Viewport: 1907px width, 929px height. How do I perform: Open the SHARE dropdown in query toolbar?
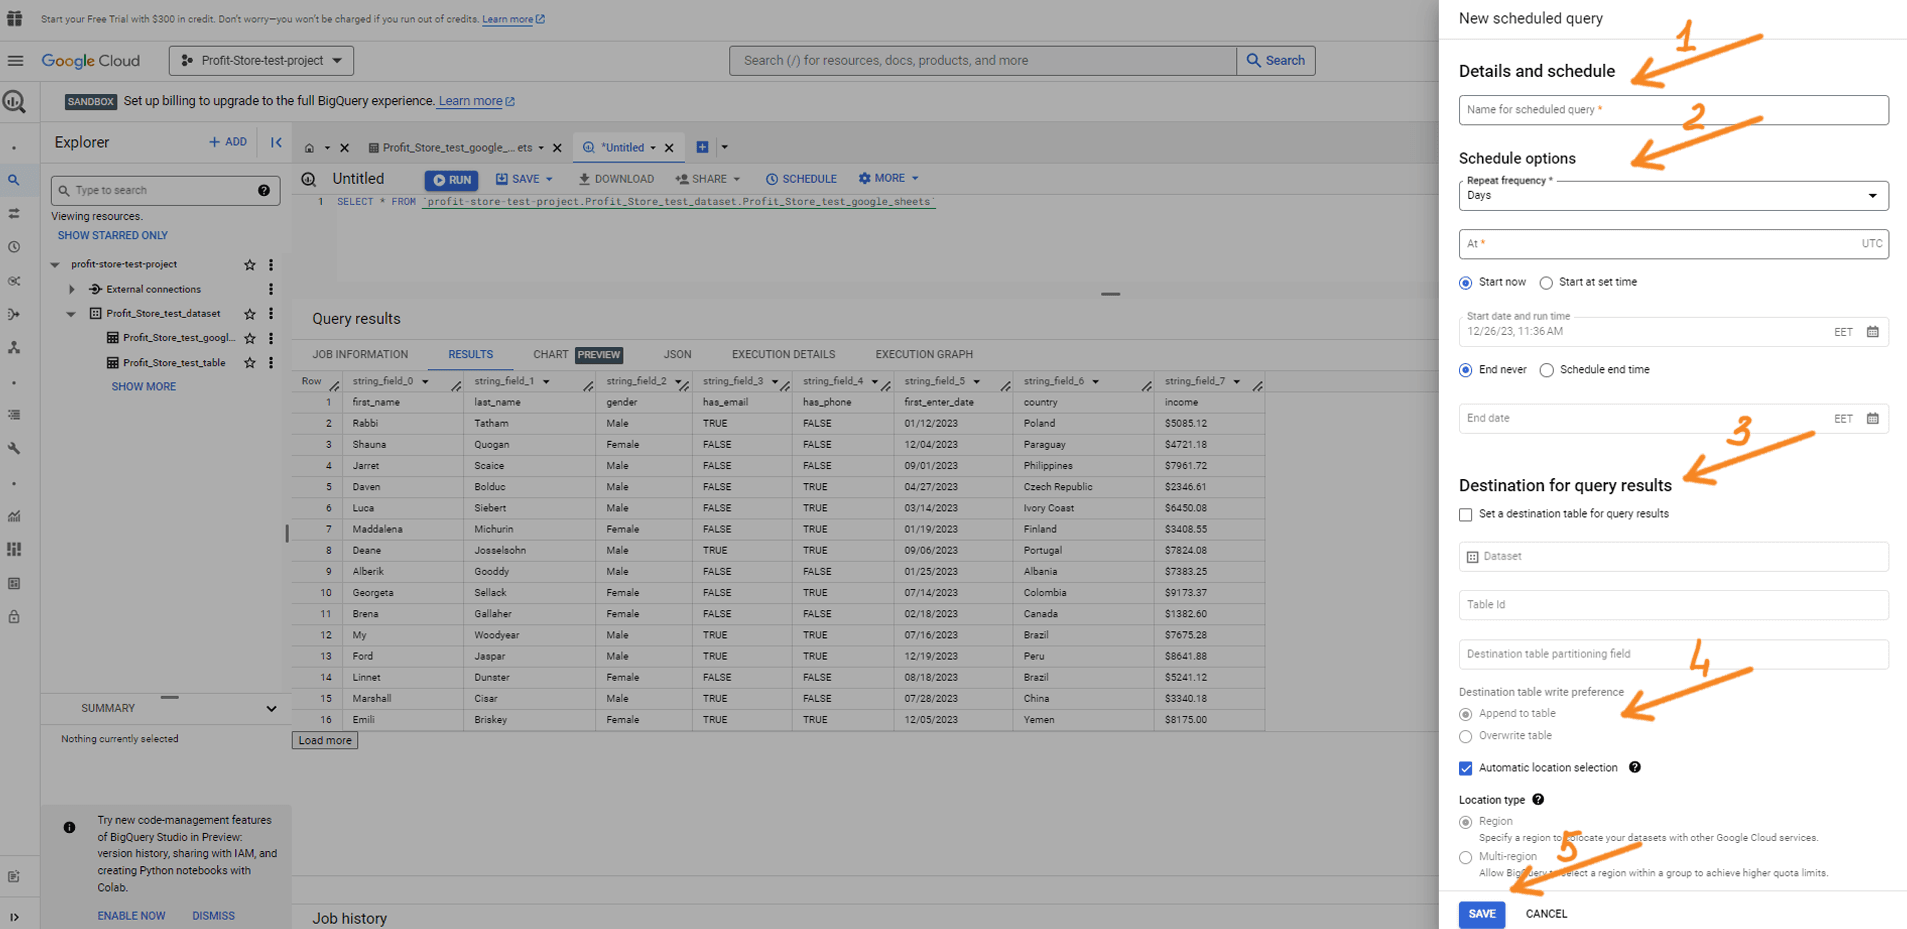click(x=708, y=179)
